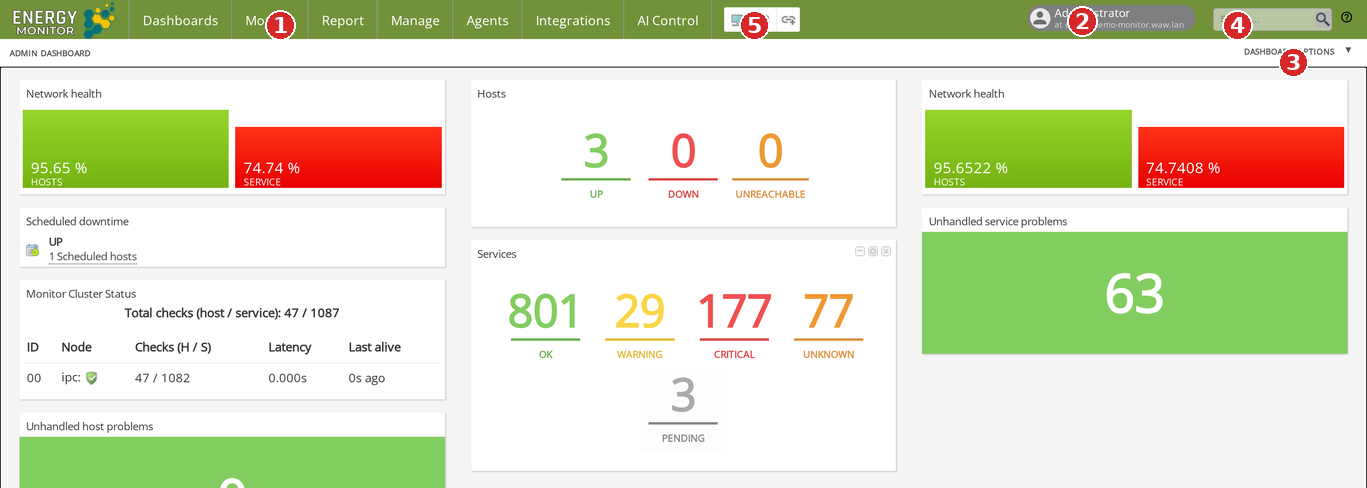Open the AI Control menu
Viewport: 1367px width, 488px height.
point(668,20)
